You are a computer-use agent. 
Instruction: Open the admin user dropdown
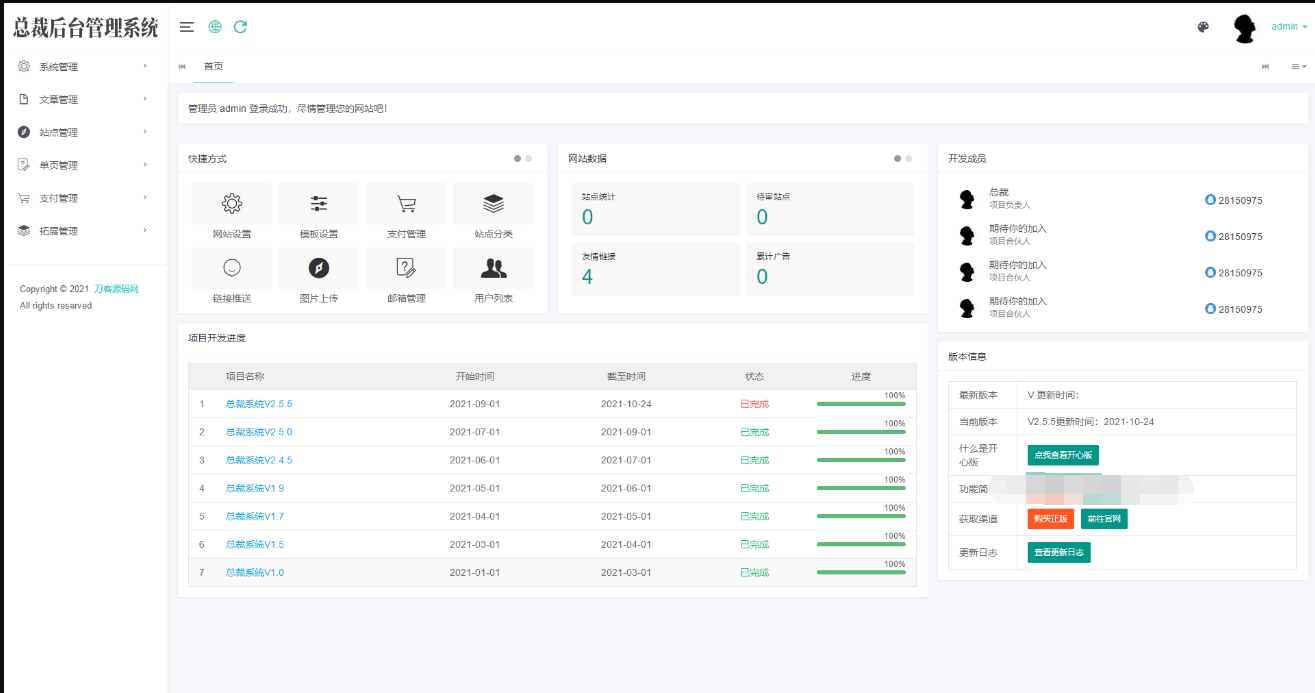tap(1288, 27)
